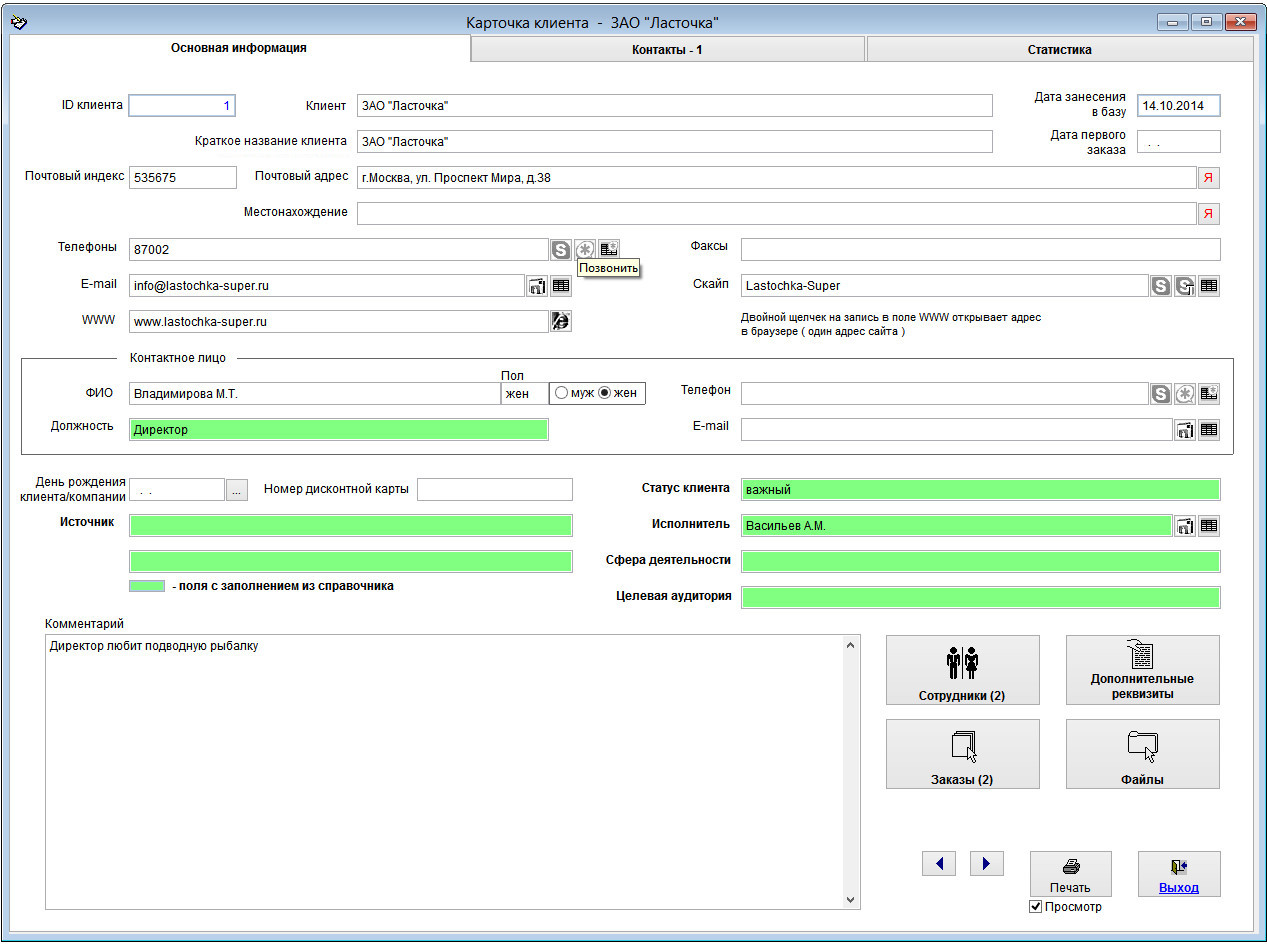Toggle the Просмотр checkbox
Image resolution: width=1267 pixels, height=944 pixels.
(x=1036, y=907)
